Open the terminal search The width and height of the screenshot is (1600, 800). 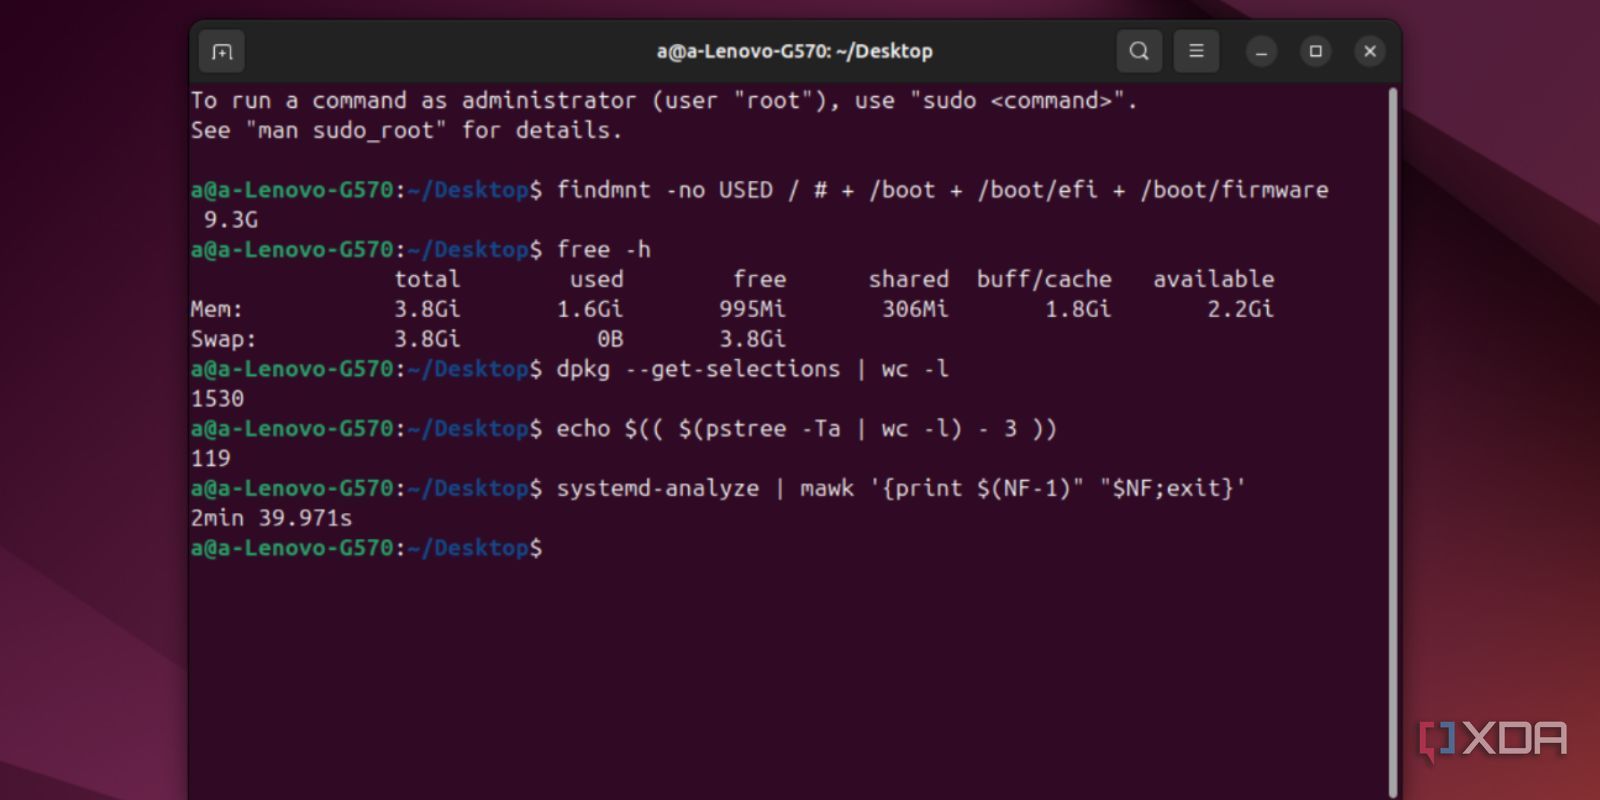coord(1139,51)
